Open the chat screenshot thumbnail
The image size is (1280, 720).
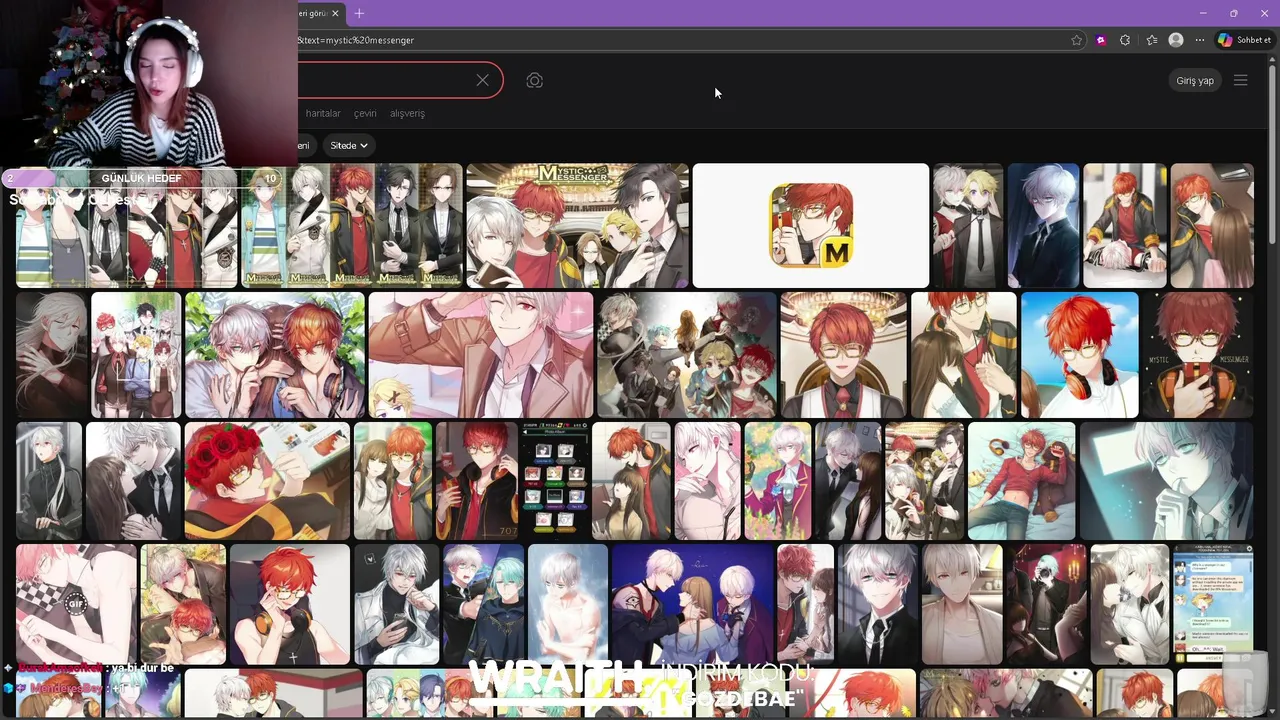pyautogui.click(x=1213, y=604)
